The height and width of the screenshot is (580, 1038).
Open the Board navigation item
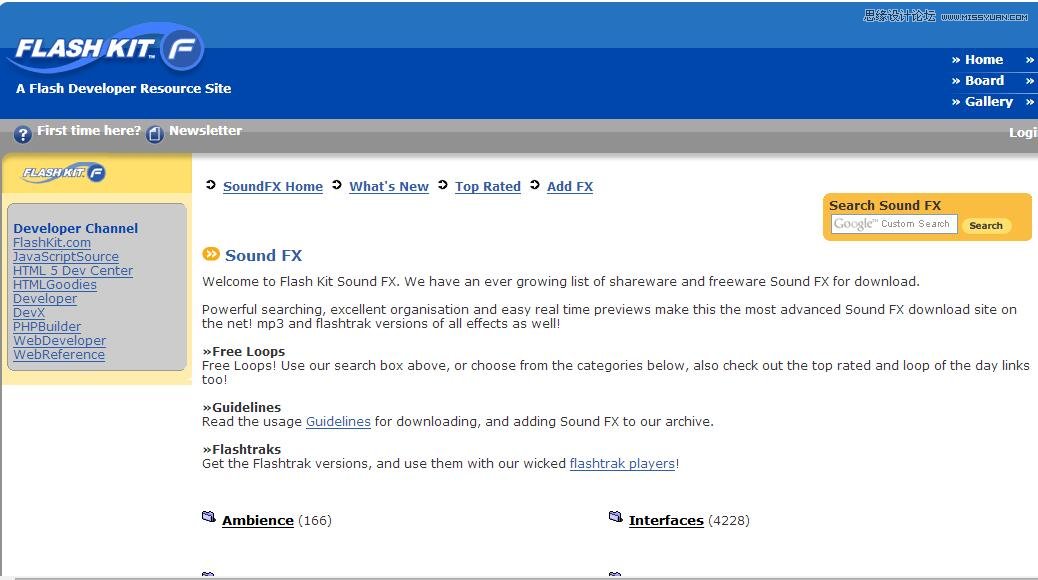pos(984,81)
